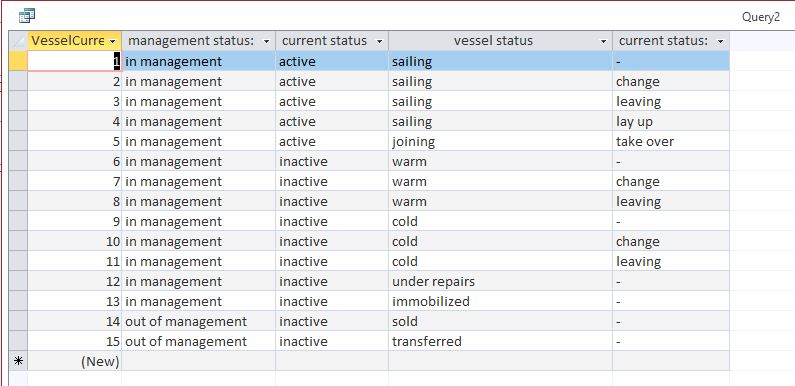Click the ID cell with value 10
Image resolution: width=795 pixels, height=386 pixels.
pyautogui.click(x=75, y=241)
